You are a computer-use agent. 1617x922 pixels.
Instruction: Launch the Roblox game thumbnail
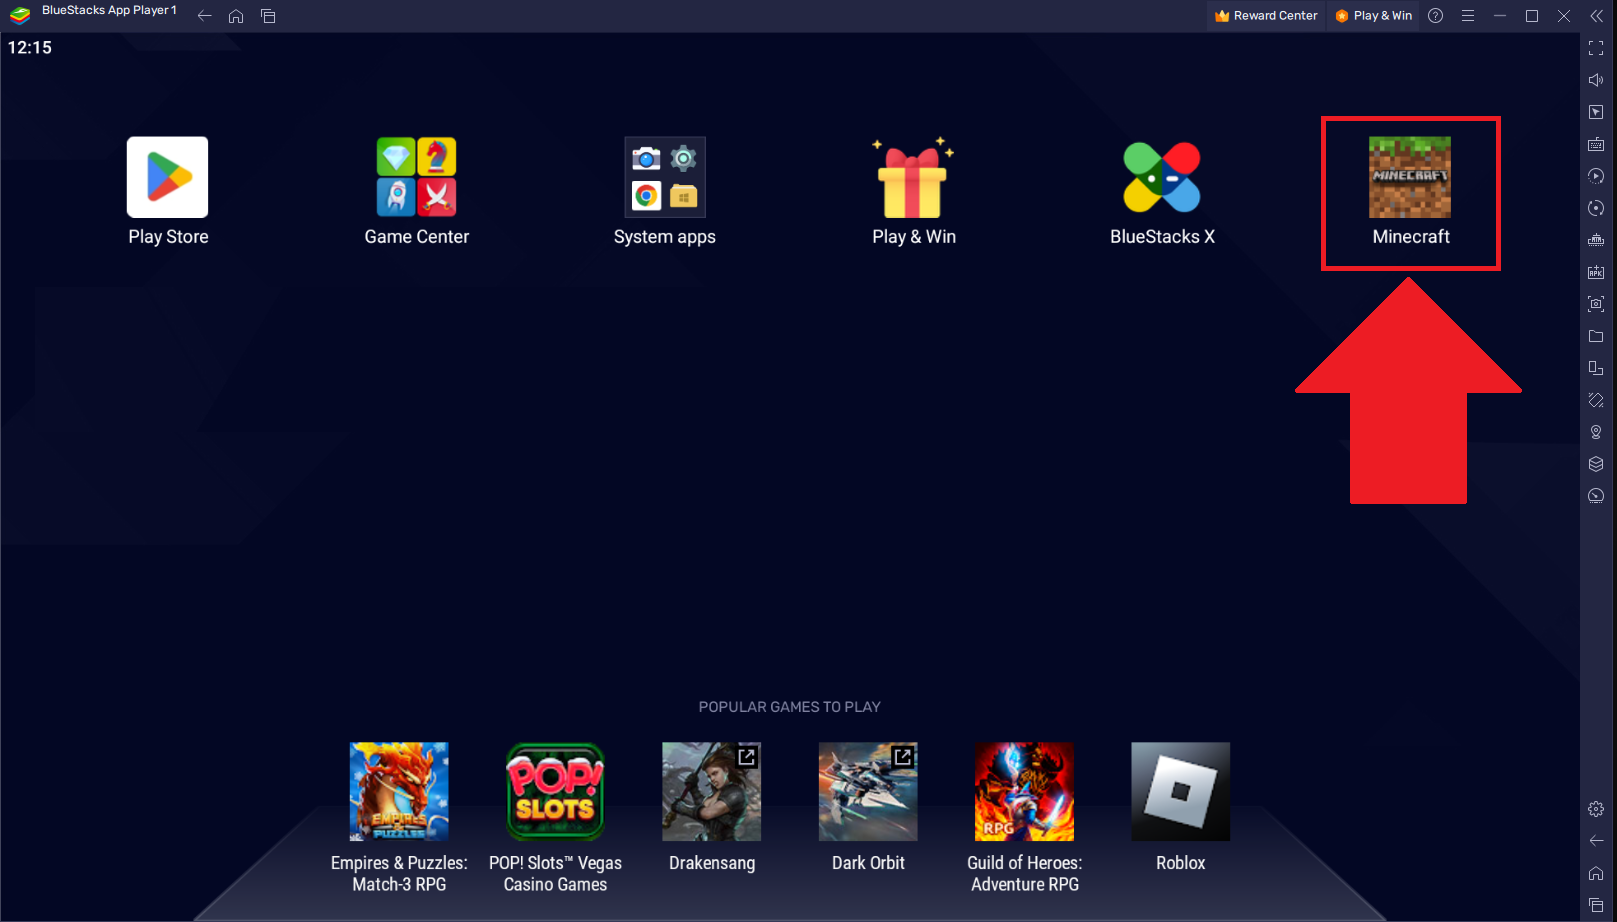click(1180, 791)
